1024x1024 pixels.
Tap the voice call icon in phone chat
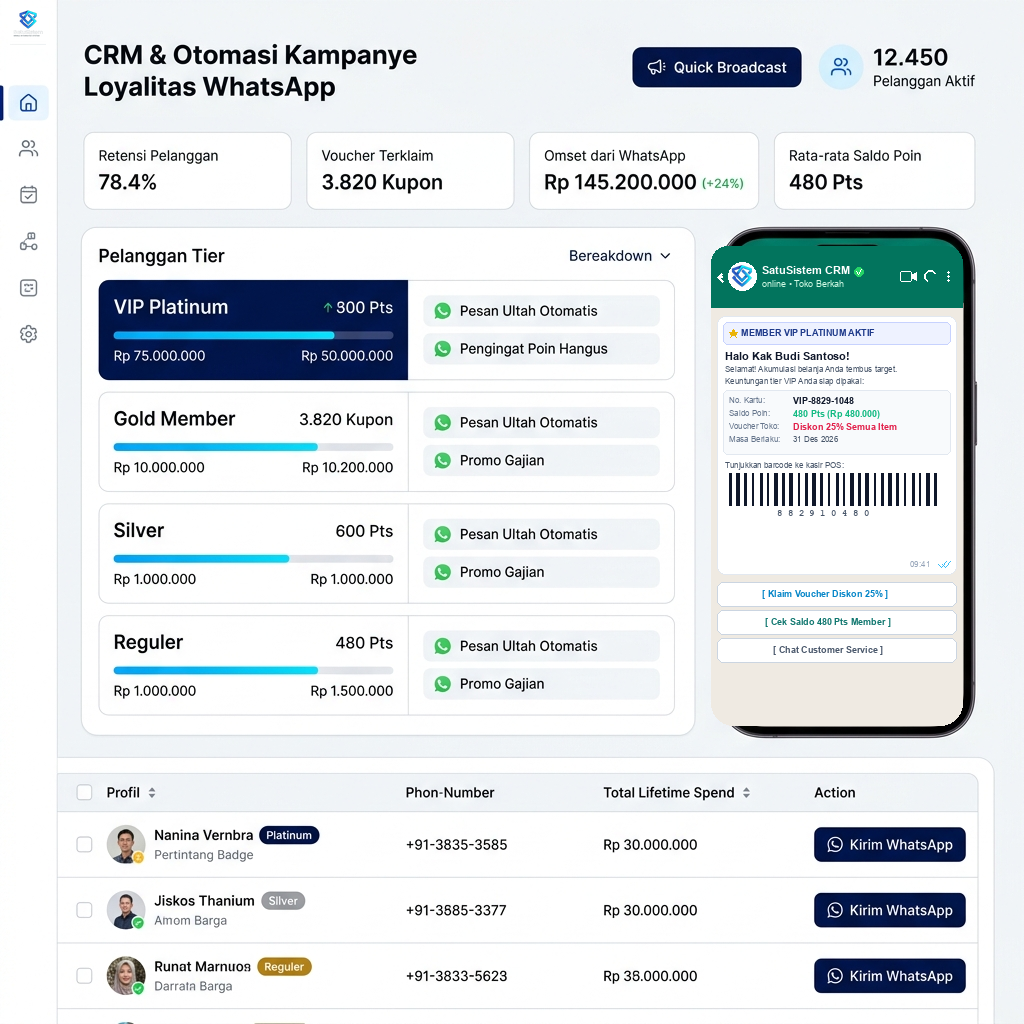click(930, 276)
